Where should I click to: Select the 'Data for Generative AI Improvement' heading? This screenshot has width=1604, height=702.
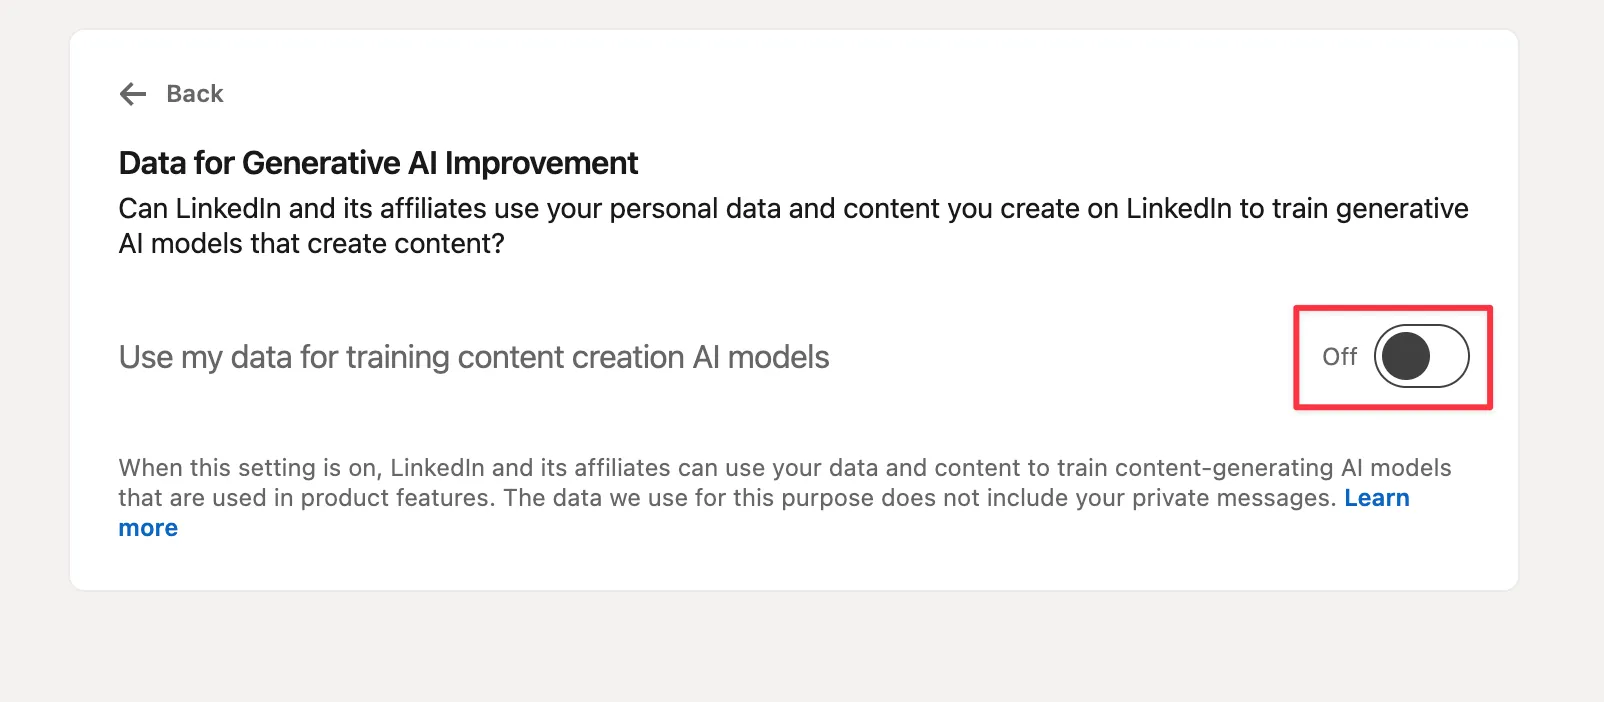(378, 162)
